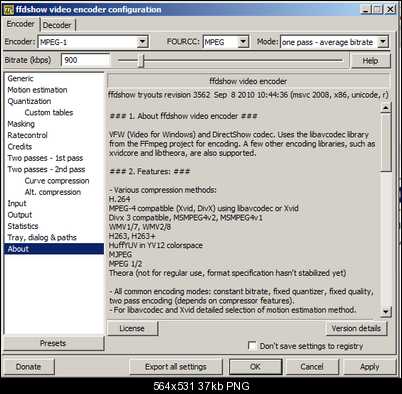Viewport: 402px width, 394px height.
Task: Close the ffdshow configuration window
Action: point(390,9)
